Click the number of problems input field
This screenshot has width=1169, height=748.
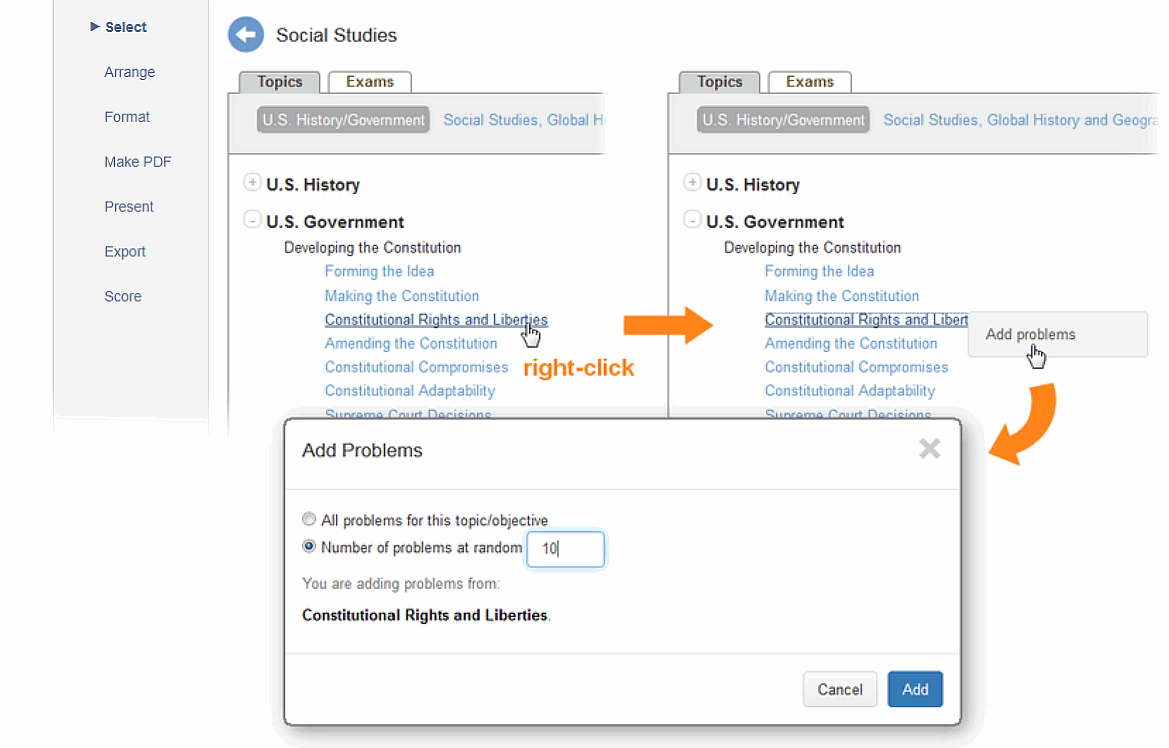pos(565,549)
